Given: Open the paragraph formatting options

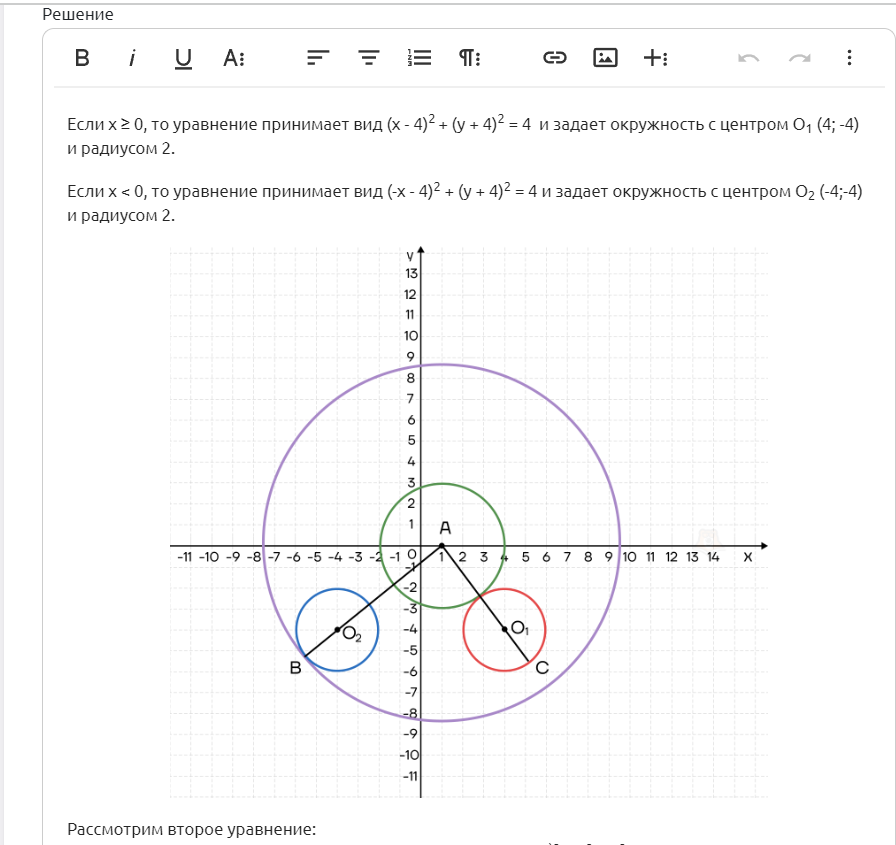Looking at the screenshot, I should [470, 58].
